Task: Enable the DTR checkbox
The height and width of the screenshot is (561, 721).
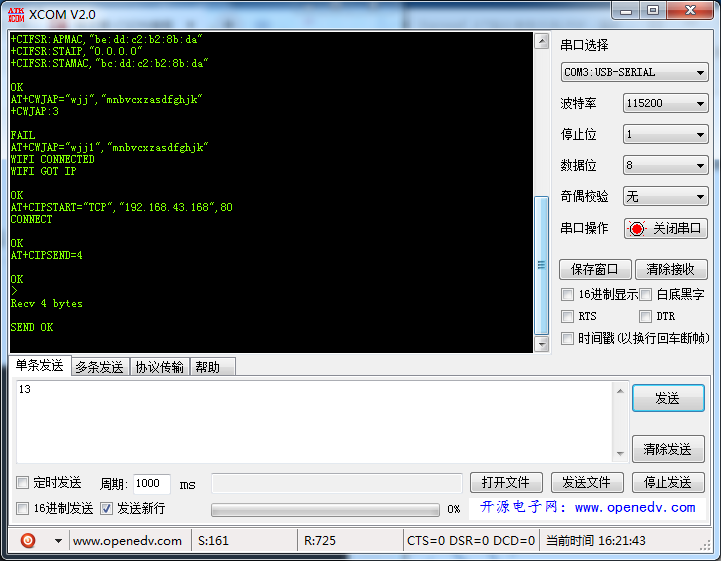Action: click(x=646, y=316)
